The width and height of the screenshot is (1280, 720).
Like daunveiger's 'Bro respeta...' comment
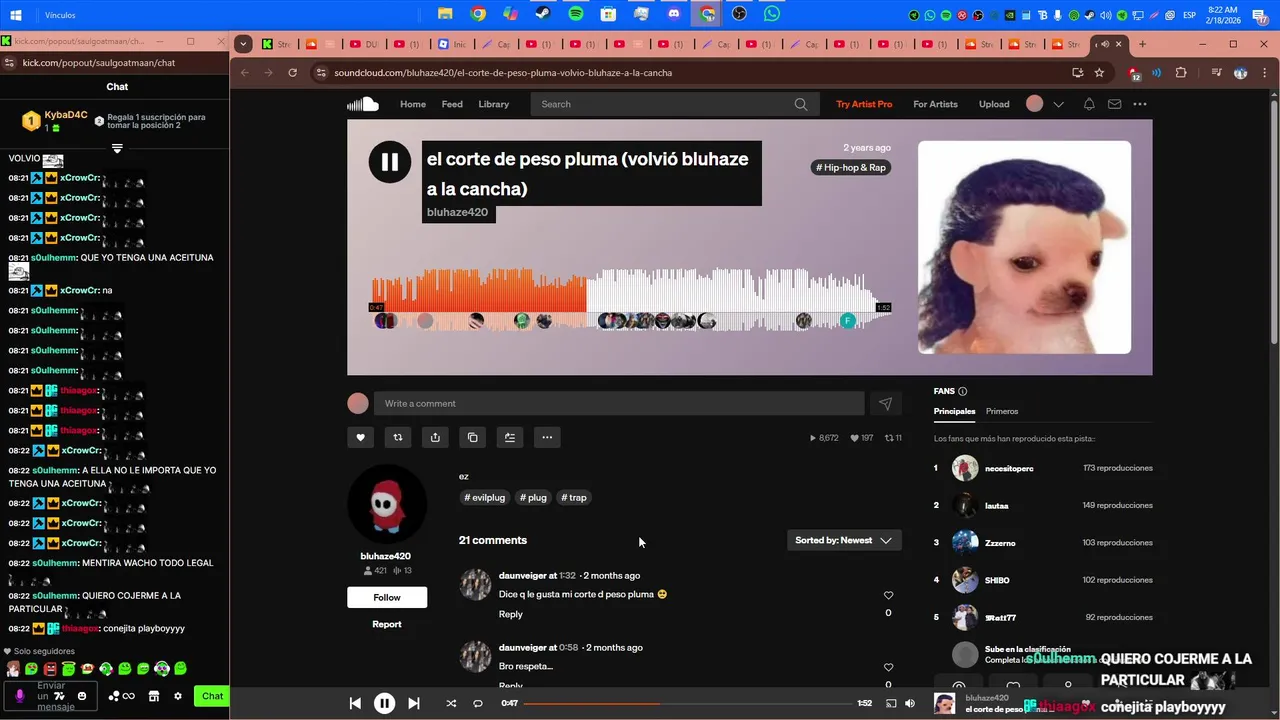tap(888, 667)
